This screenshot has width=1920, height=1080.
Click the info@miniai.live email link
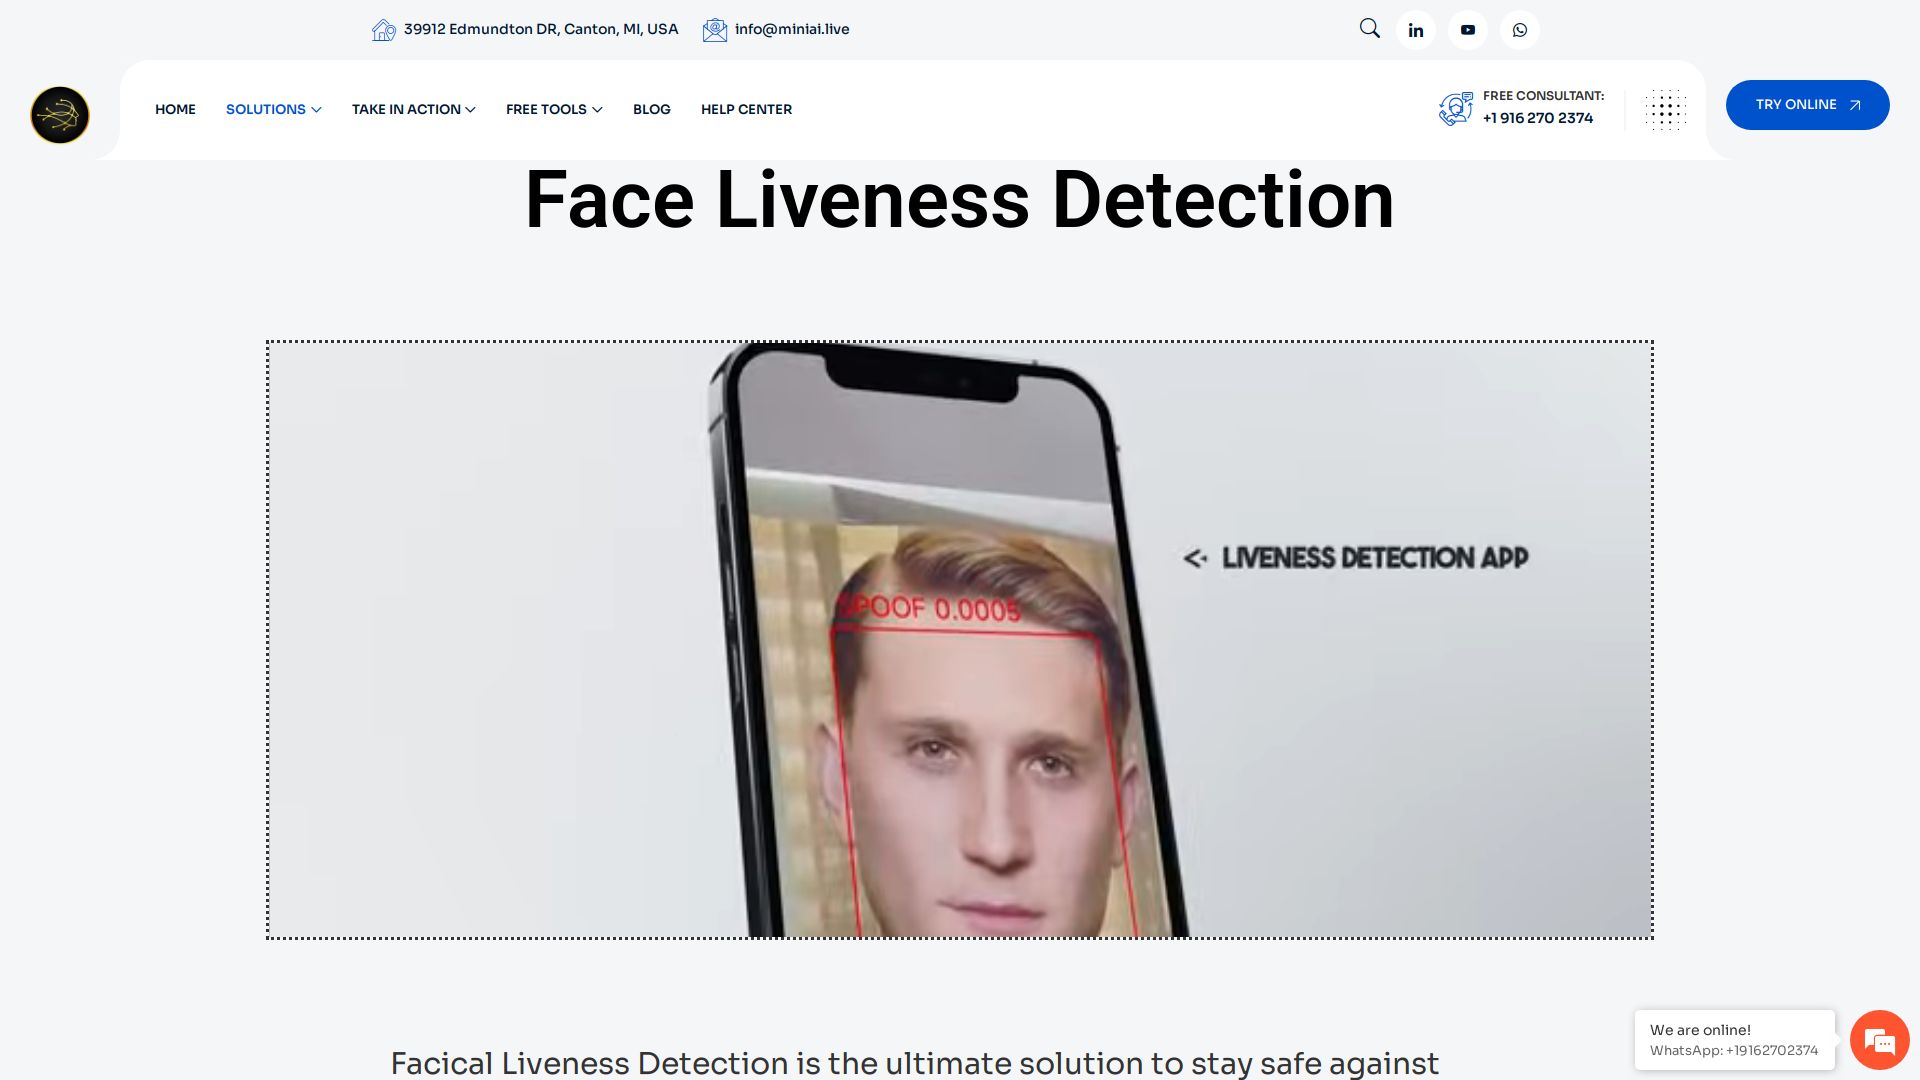[x=792, y=29]
